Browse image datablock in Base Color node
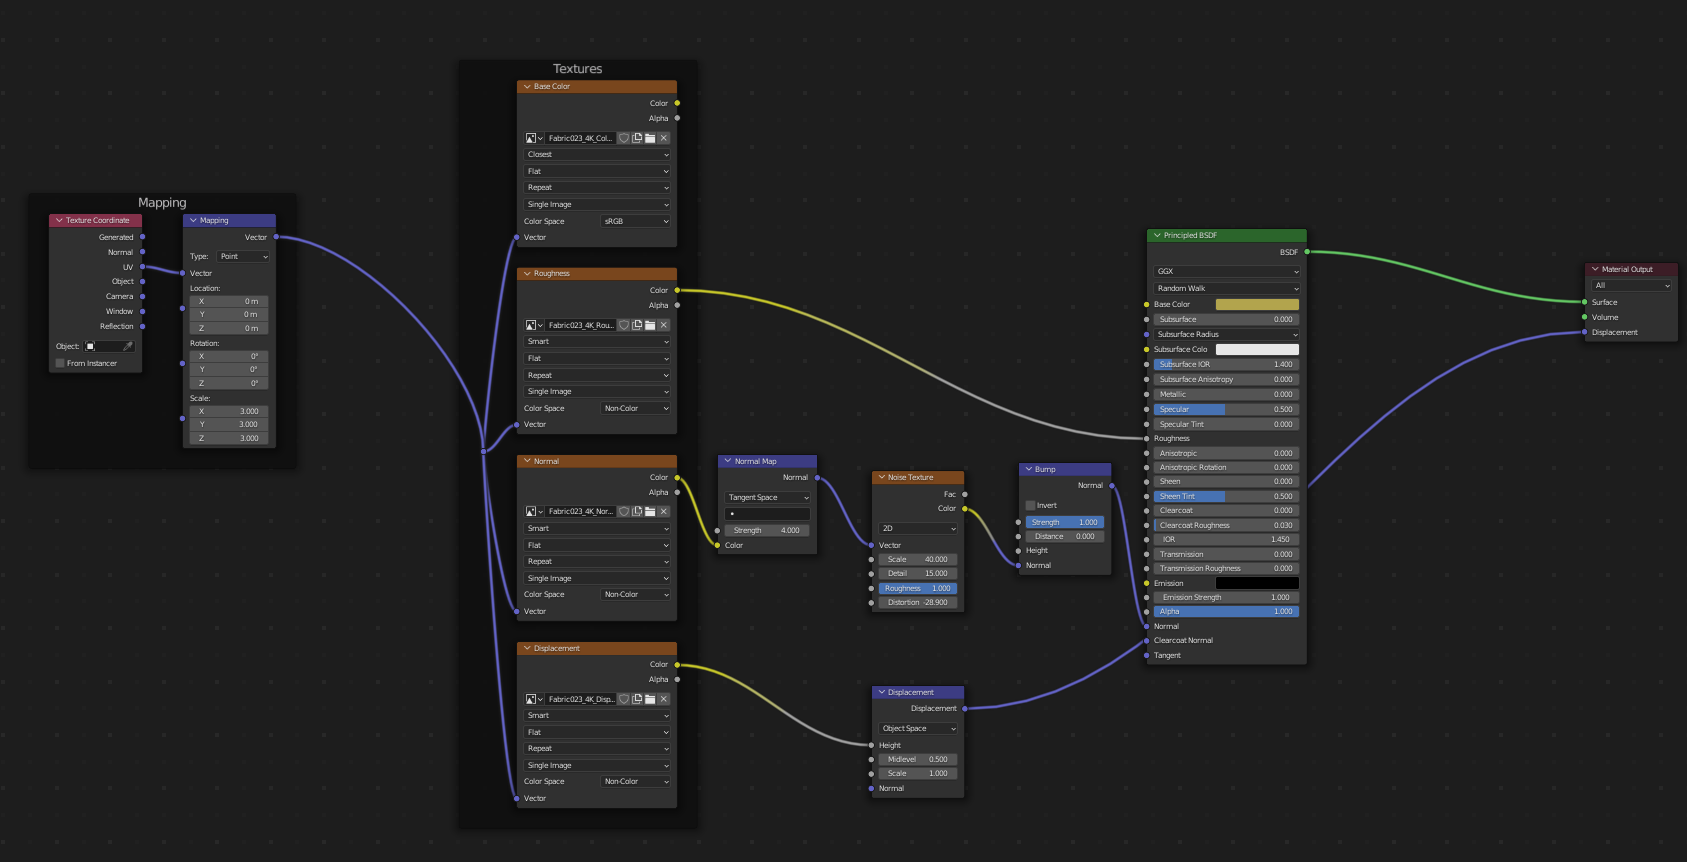This screenshot has height=862, width=1687. 534,138
